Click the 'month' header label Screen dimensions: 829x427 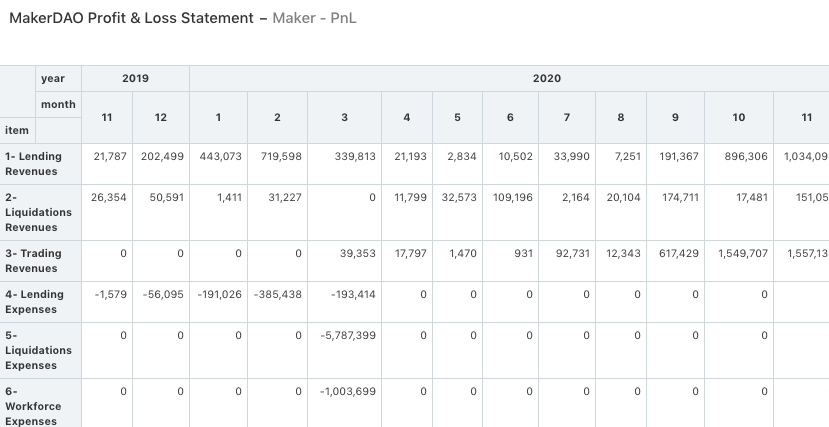click(58, 104)
